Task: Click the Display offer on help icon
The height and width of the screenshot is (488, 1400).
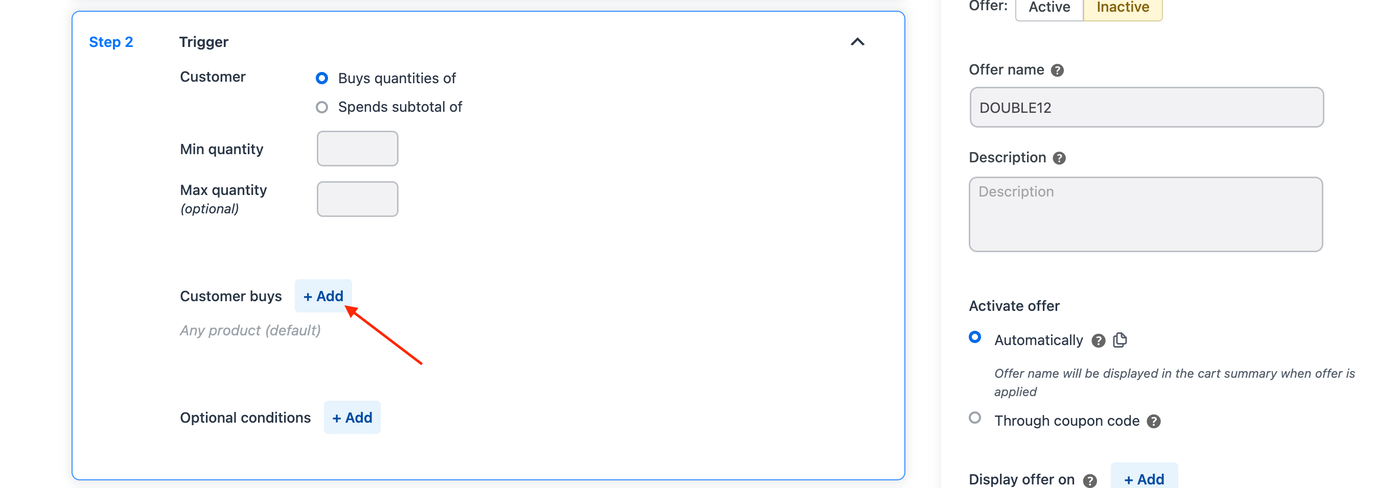Action: click(1089, 480)
